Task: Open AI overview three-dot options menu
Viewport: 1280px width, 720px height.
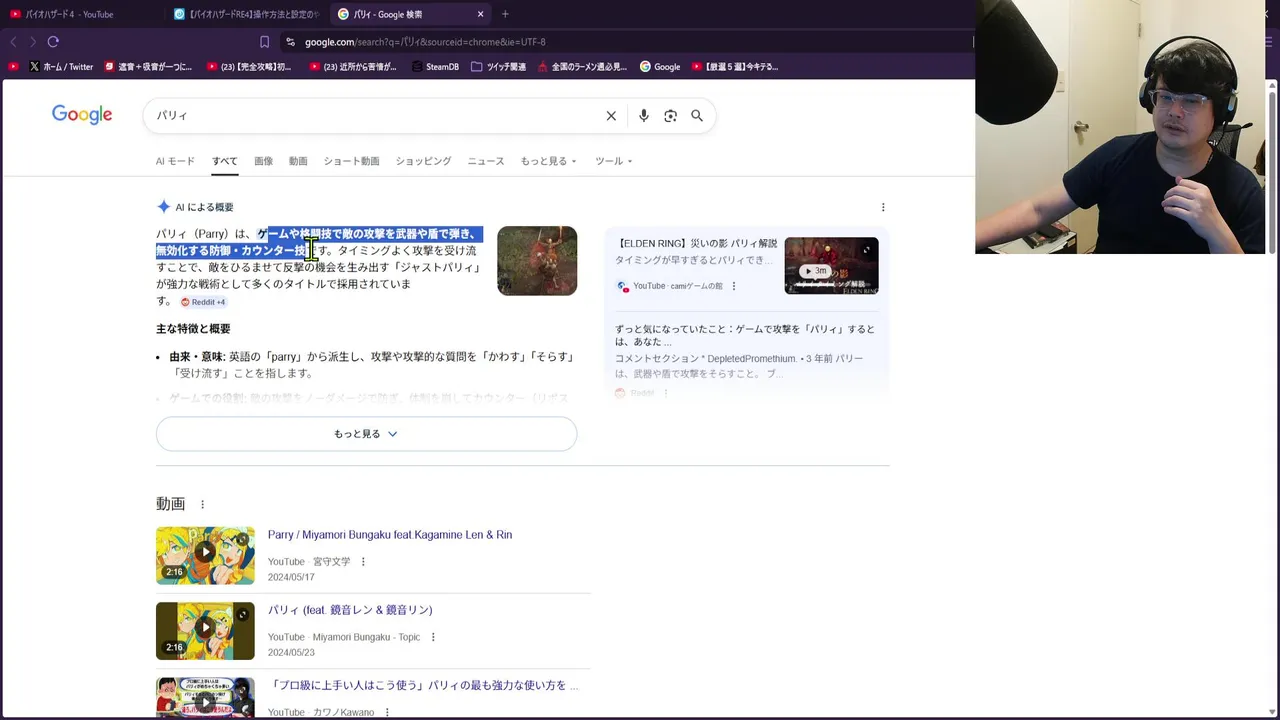Action: 883,207
